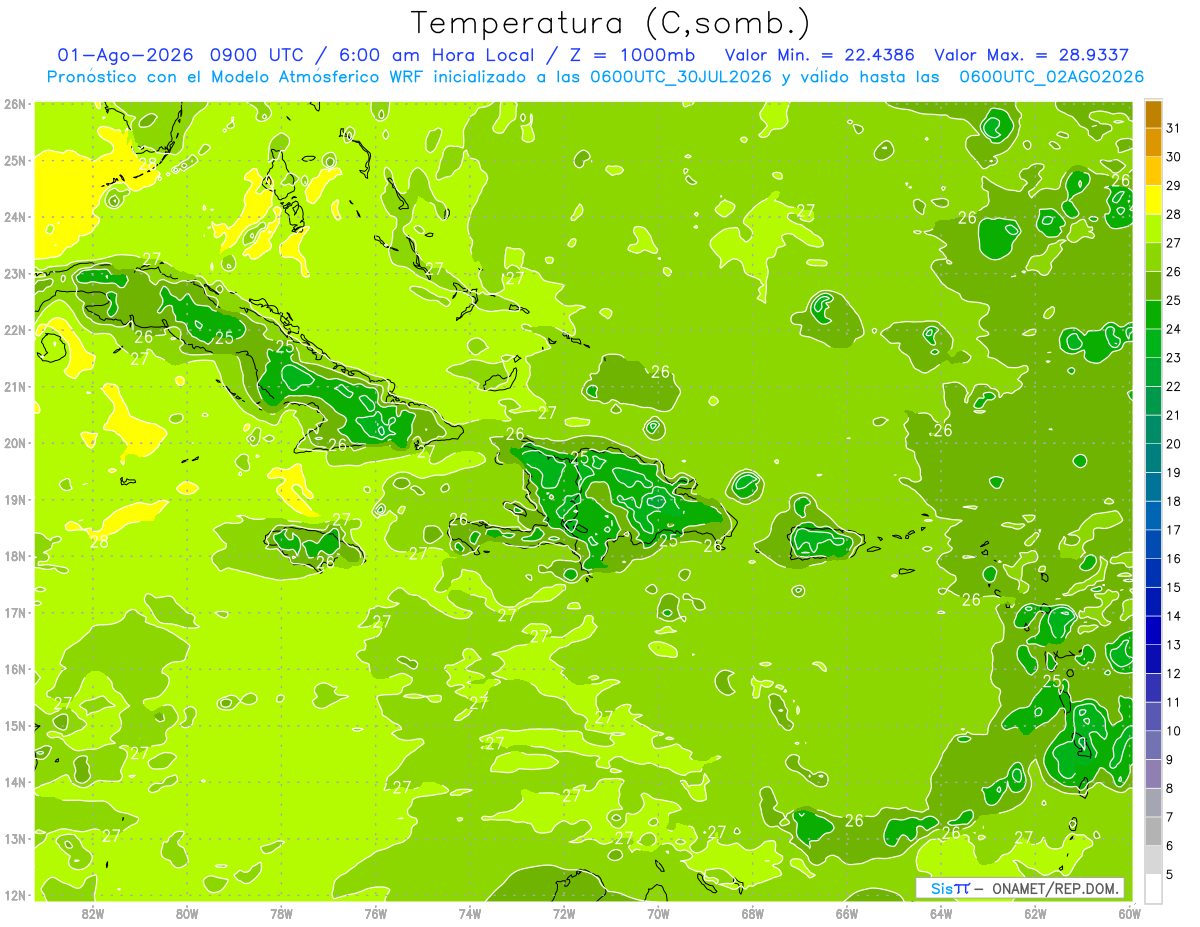Click the 16N latitude axis label

point(15,669)
